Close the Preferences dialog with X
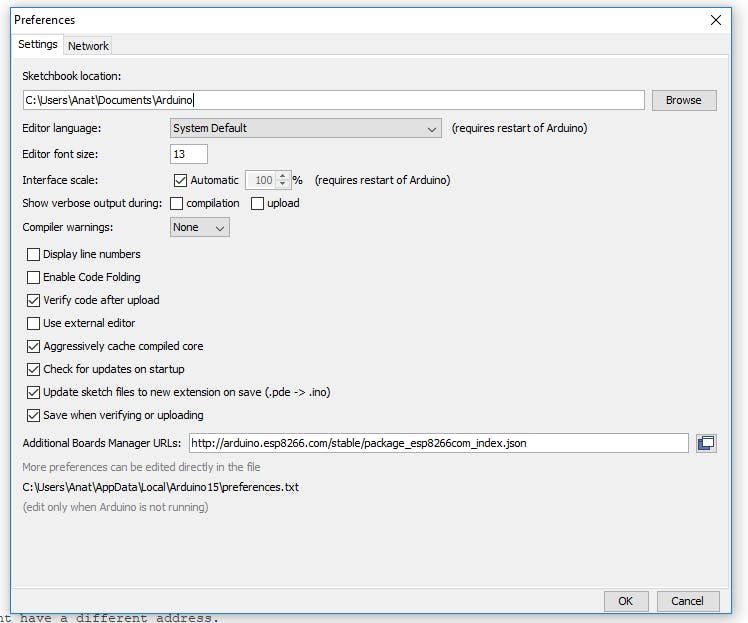This screenshot has height=623, width=748. point(716,20)
